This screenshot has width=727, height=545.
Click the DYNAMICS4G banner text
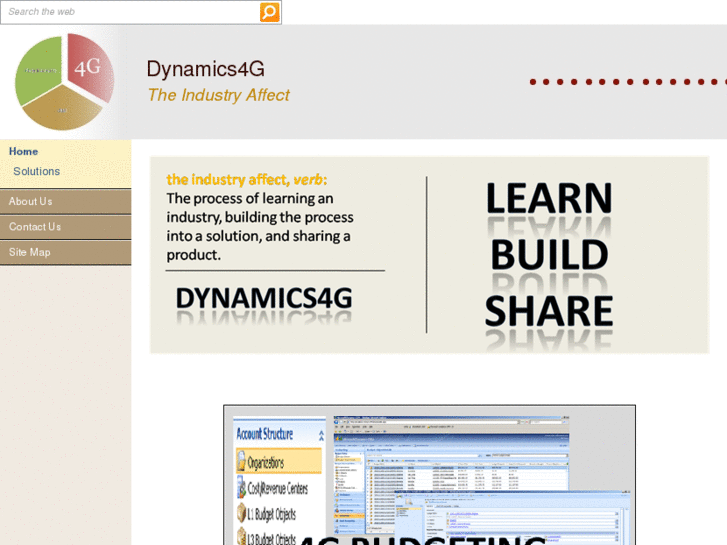[x=264, y=298]
